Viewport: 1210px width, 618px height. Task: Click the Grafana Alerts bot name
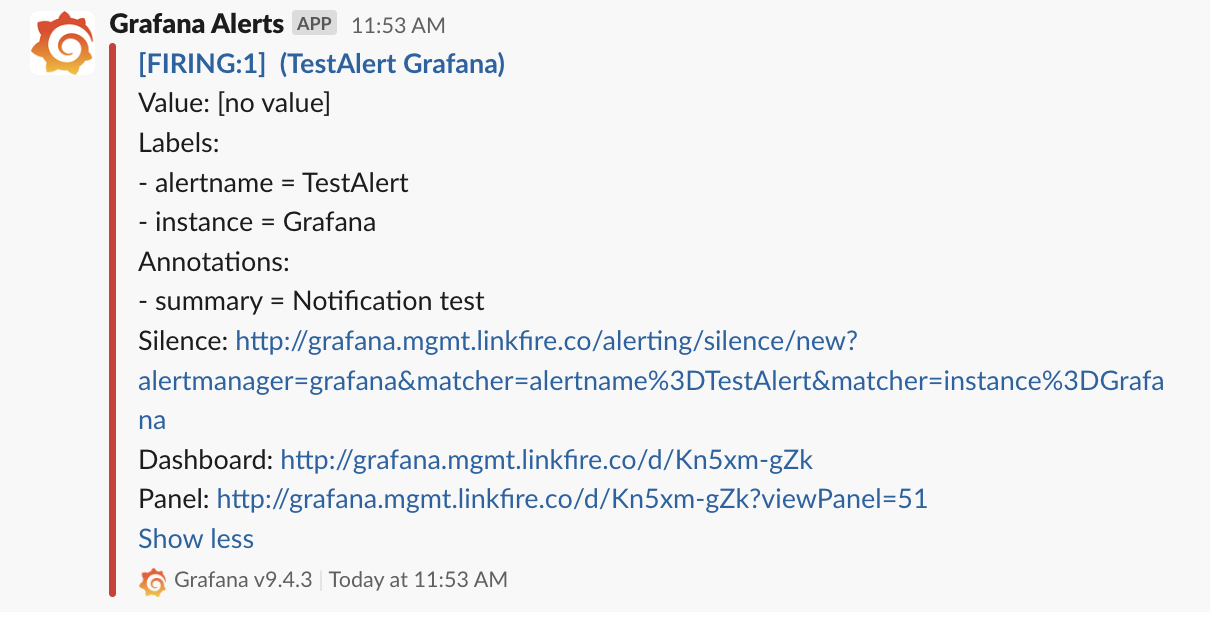[x=199, y=22]
